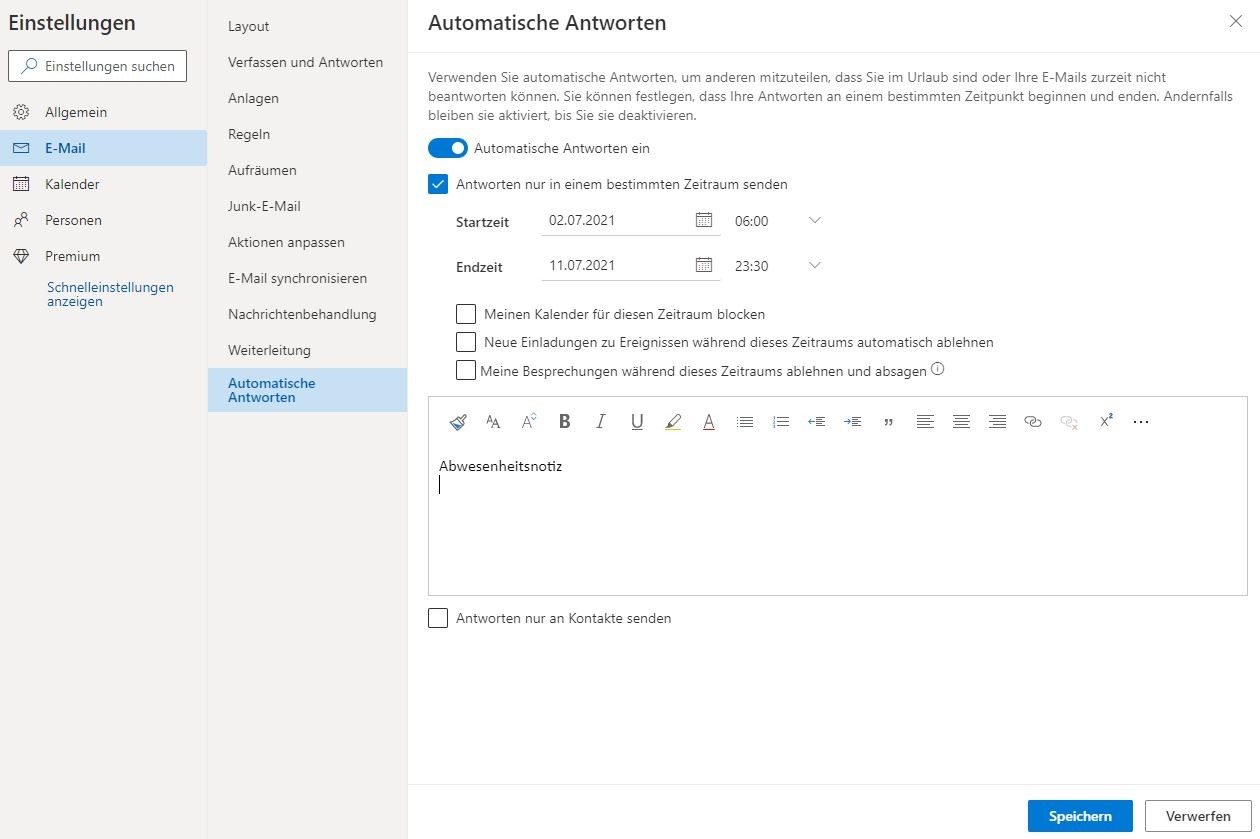Enable Antworten nur an Kontakte senden
1260x839 pixels.
(438, 618)
